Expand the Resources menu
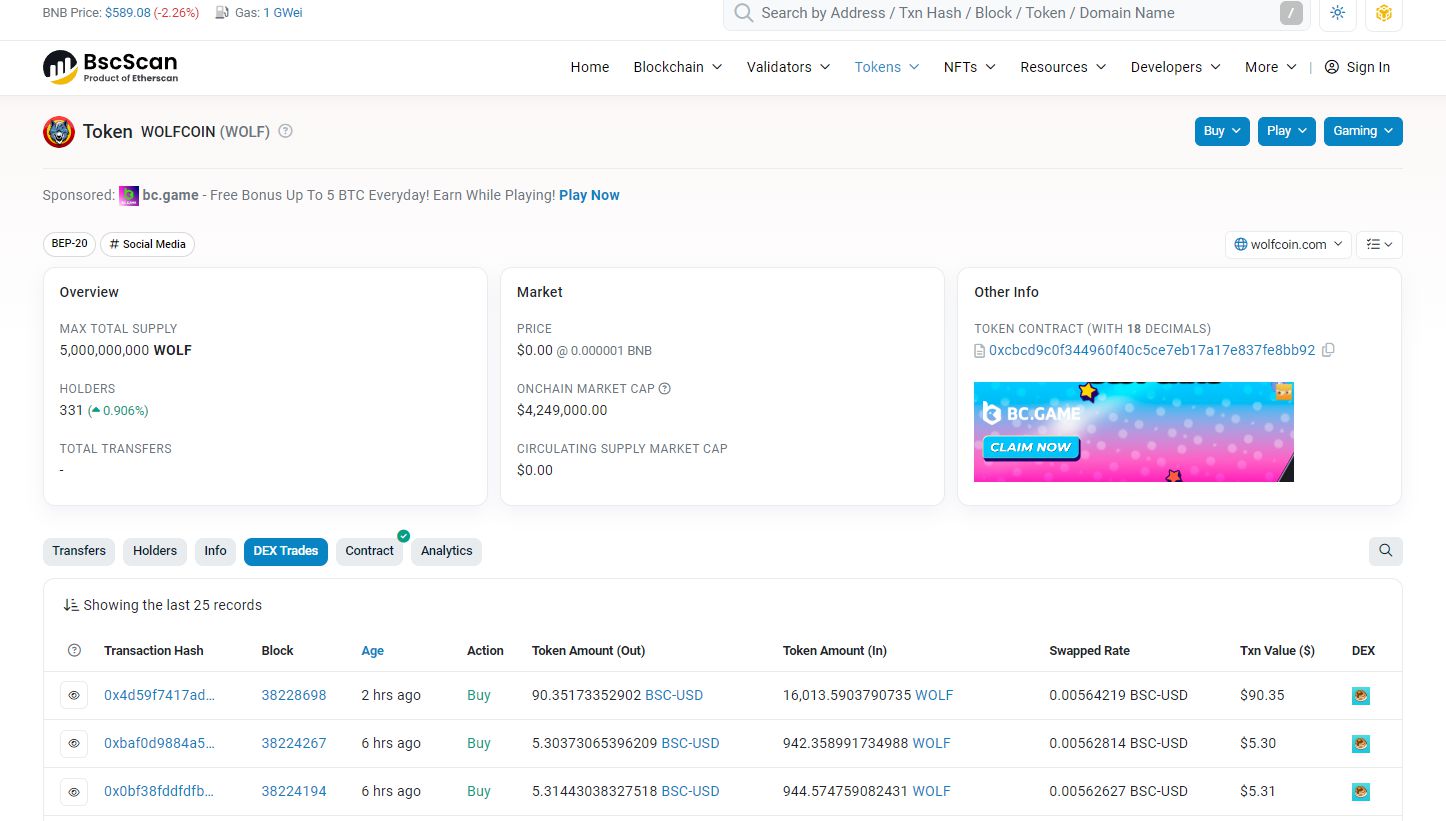 click(1063, 67)
